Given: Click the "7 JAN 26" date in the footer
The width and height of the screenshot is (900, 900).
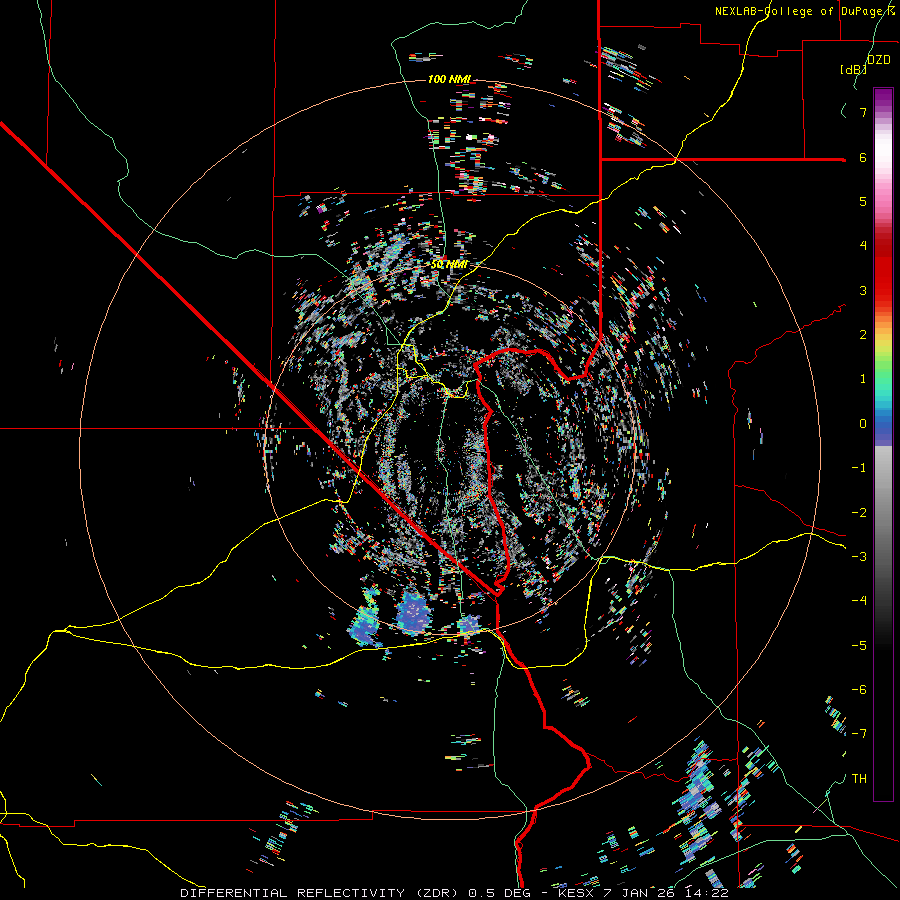Looking at the screenshot, I should (640, 893).
